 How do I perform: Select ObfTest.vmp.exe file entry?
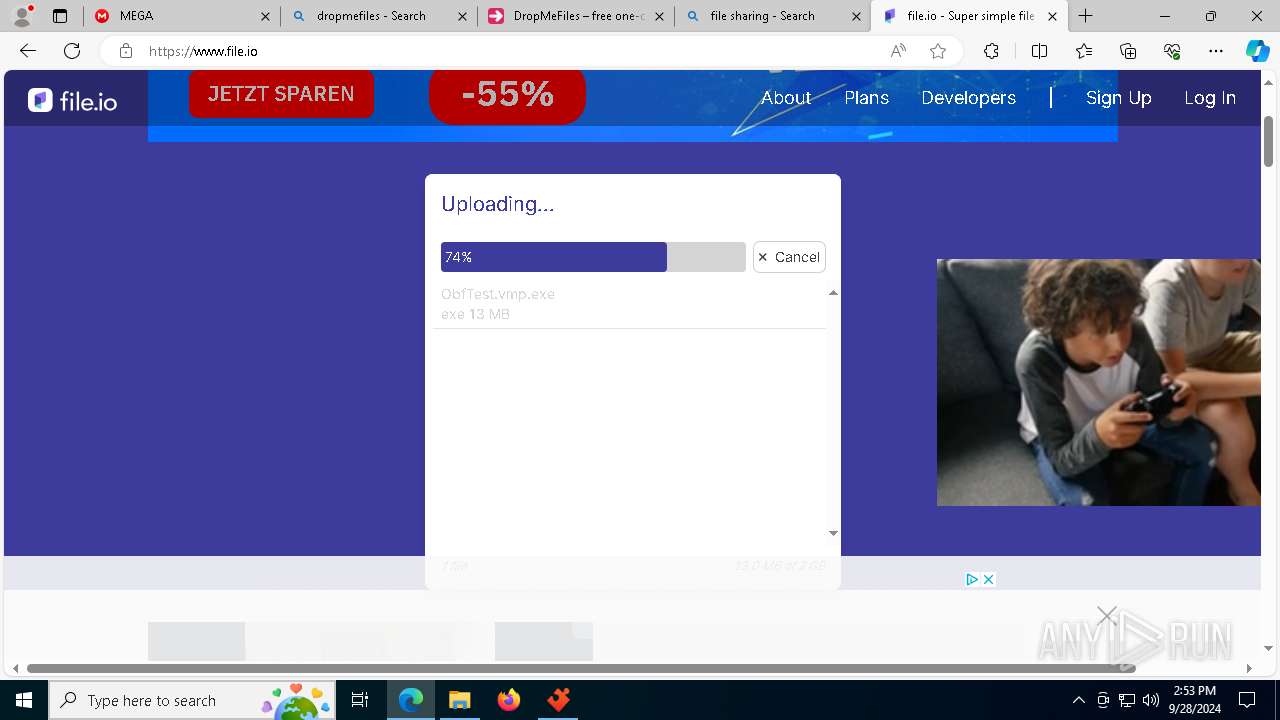(629, 304)
